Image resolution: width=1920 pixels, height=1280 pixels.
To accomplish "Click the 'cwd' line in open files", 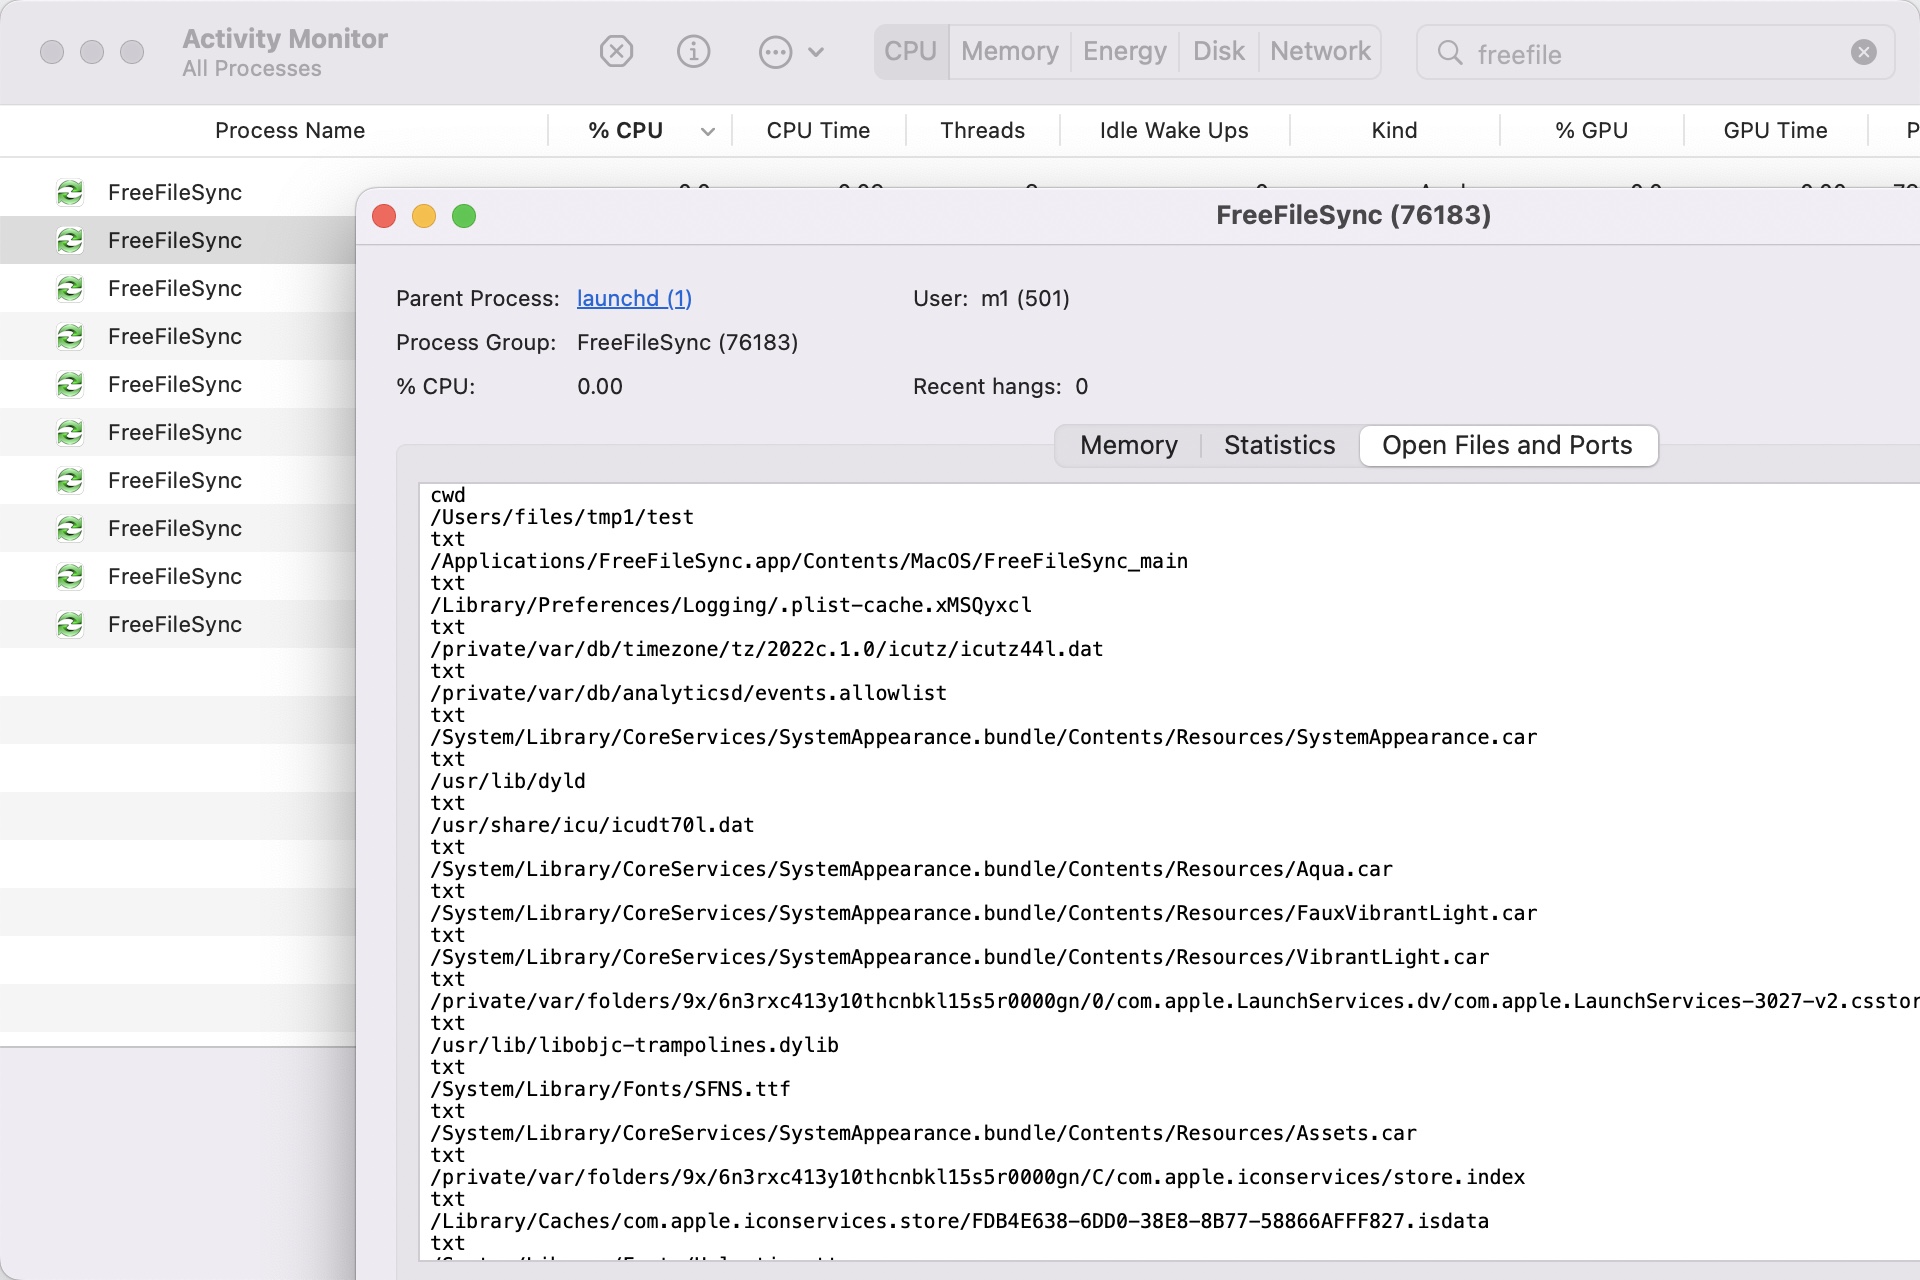I will pyautogui.click(x=448, y=495).
